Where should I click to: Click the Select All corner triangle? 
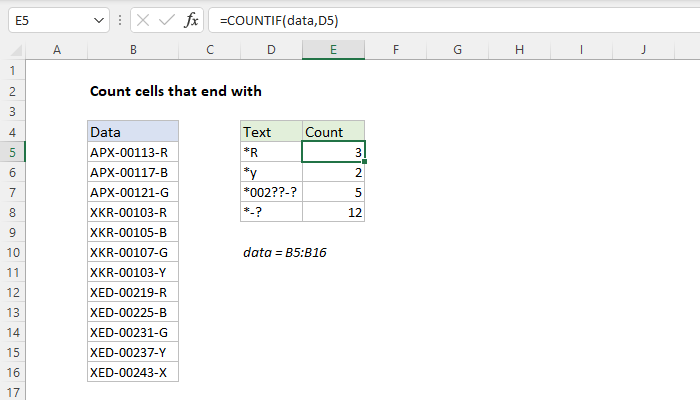pyautogui.click(x=16, y=50)
